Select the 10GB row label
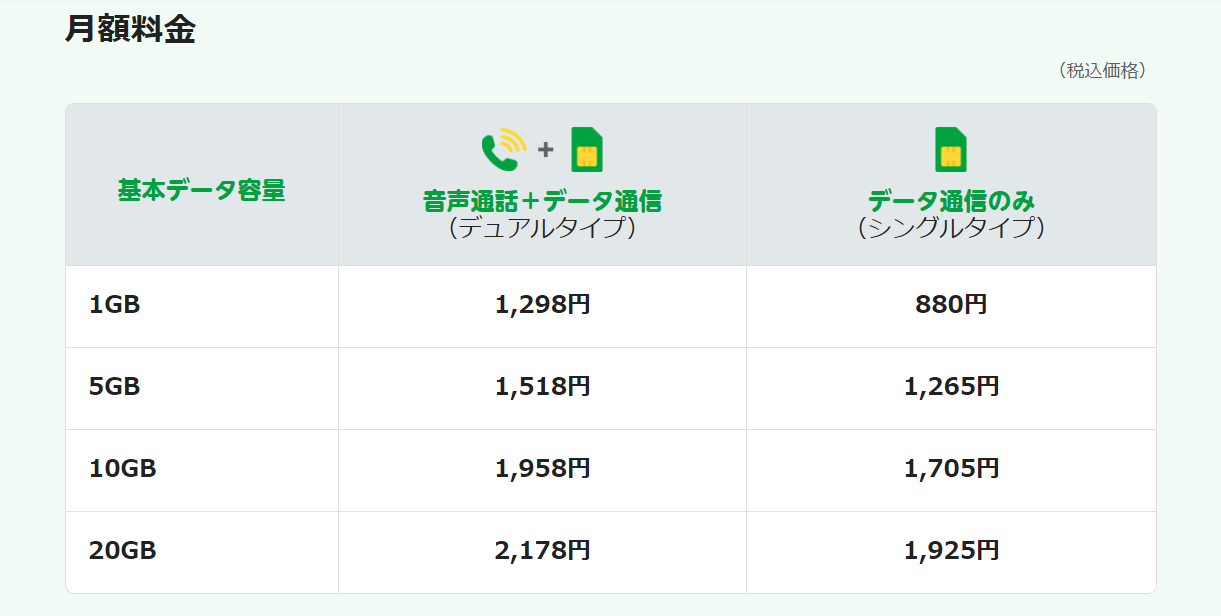 pyautogui.click(x=122, y=469)
